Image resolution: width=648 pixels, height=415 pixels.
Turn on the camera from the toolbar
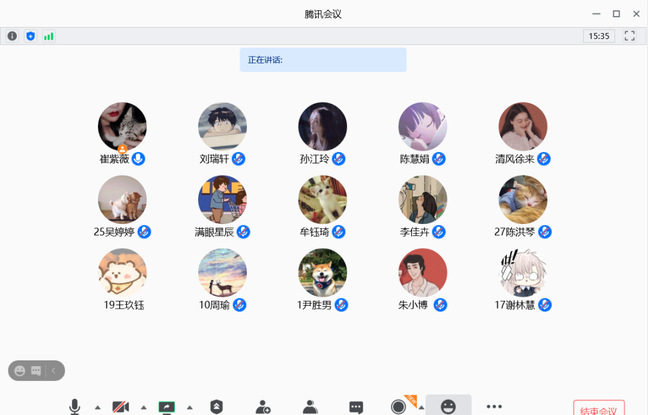tap(120, 406)
